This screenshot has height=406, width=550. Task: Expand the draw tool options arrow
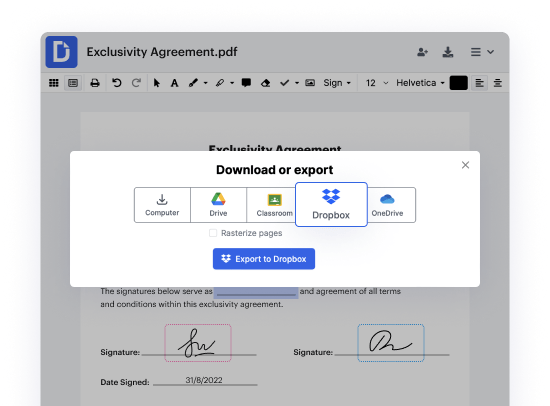[206, 83]
